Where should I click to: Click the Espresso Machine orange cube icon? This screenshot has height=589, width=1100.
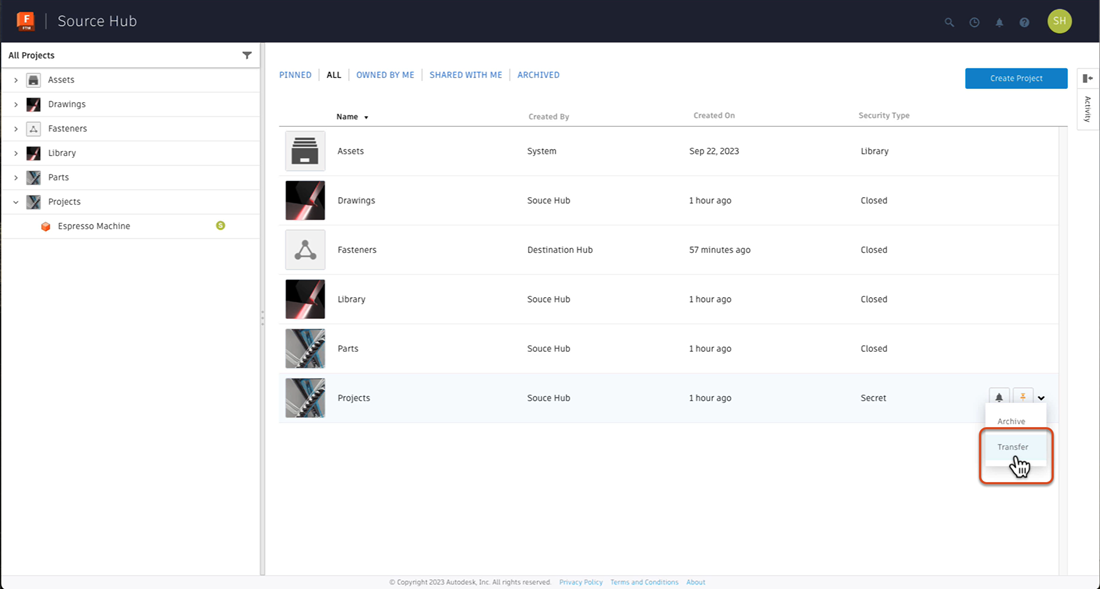(46, 226)
